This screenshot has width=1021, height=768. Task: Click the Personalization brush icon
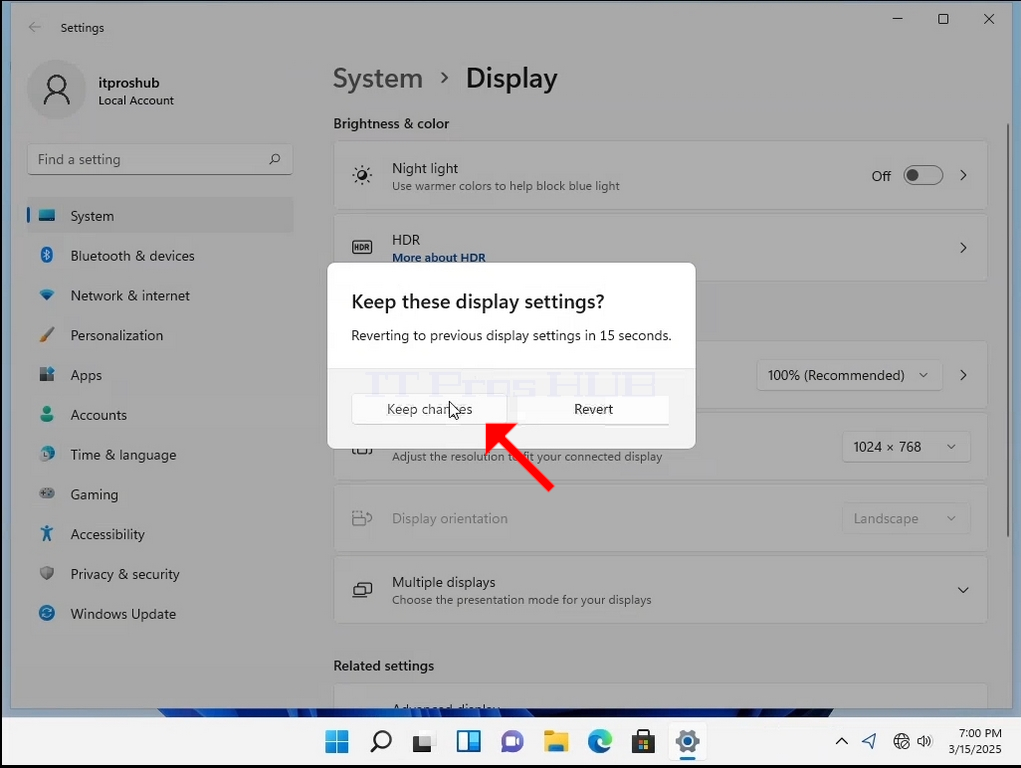[47, 335]
